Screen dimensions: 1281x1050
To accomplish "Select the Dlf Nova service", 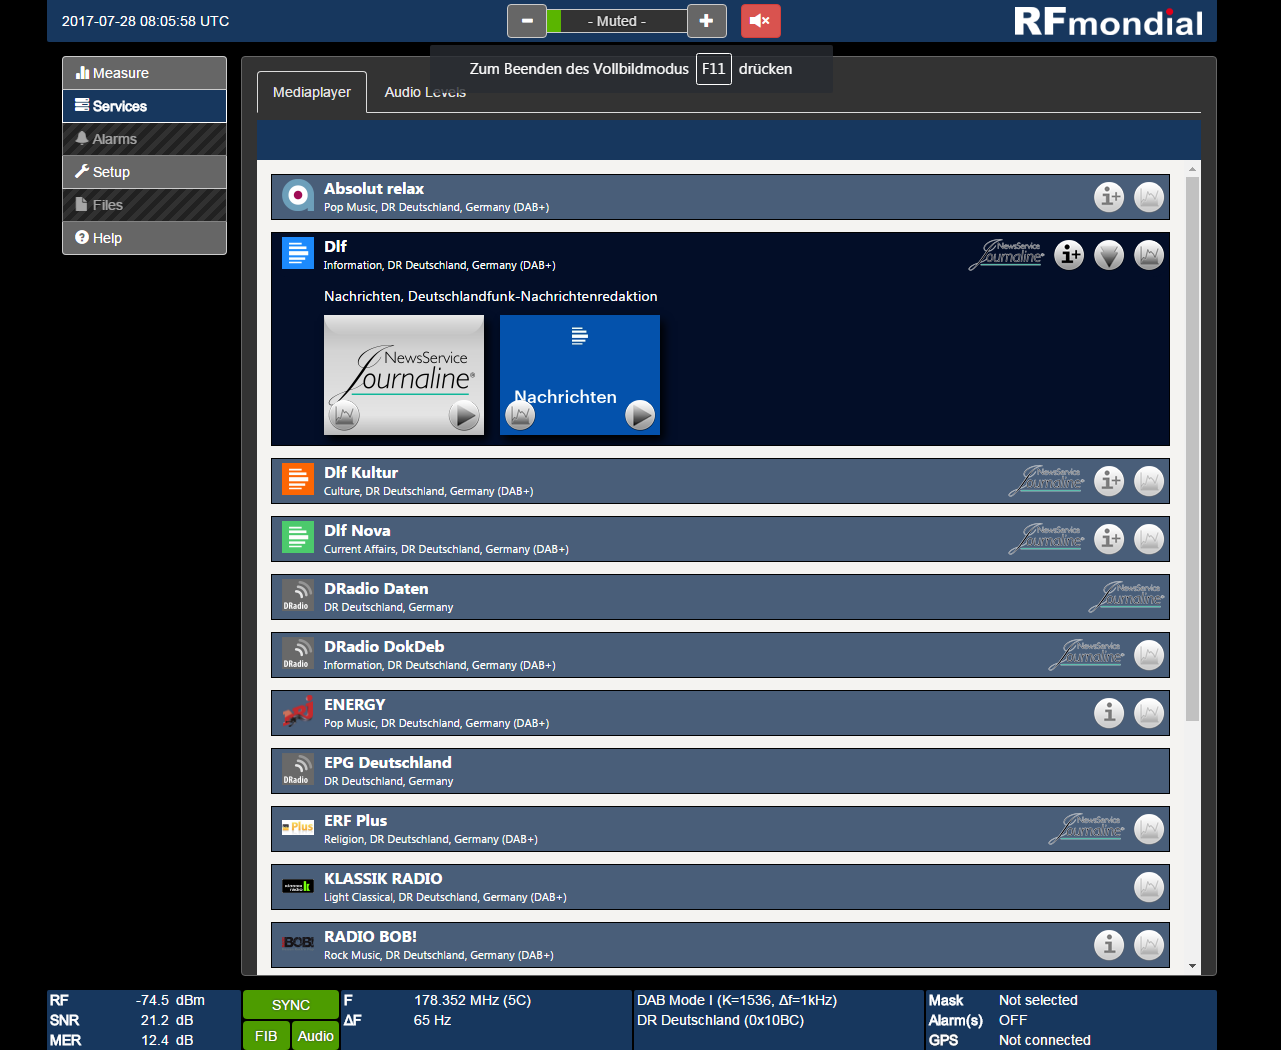I will tap(720, 539).
